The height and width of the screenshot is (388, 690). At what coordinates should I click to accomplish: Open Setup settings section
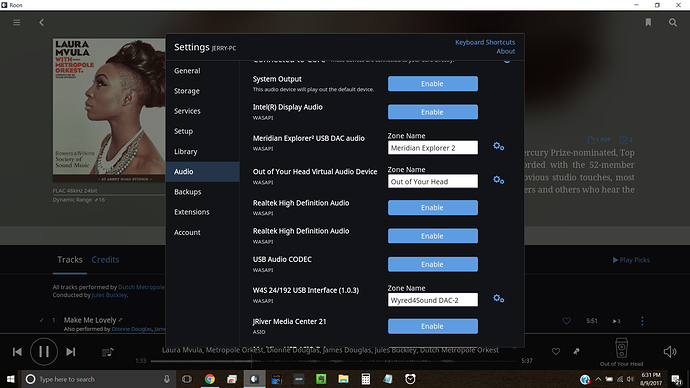point(203,132)
